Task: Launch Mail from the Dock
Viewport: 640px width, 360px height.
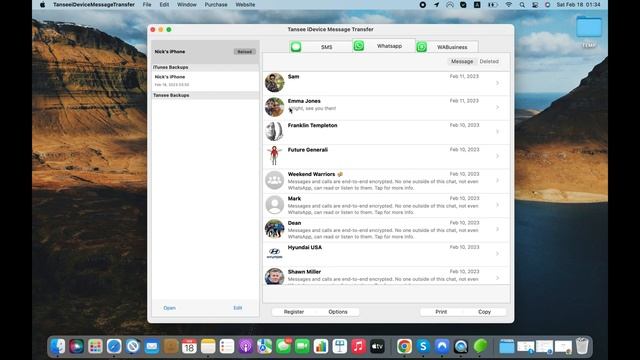Action: [151, 347]
